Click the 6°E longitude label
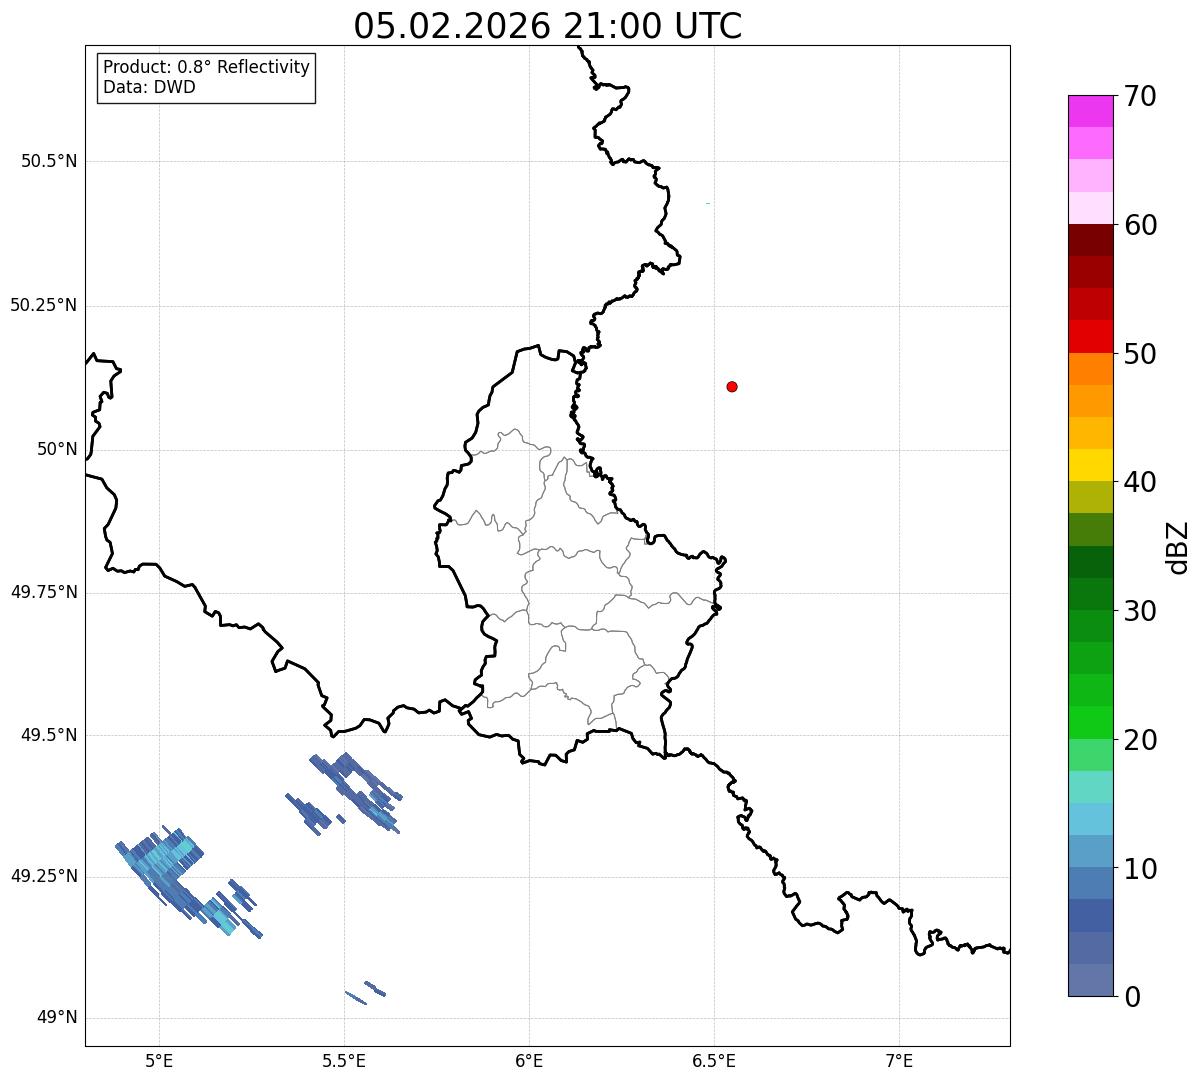The width and height of the screenshot is (1202, 1081). 529,1060
